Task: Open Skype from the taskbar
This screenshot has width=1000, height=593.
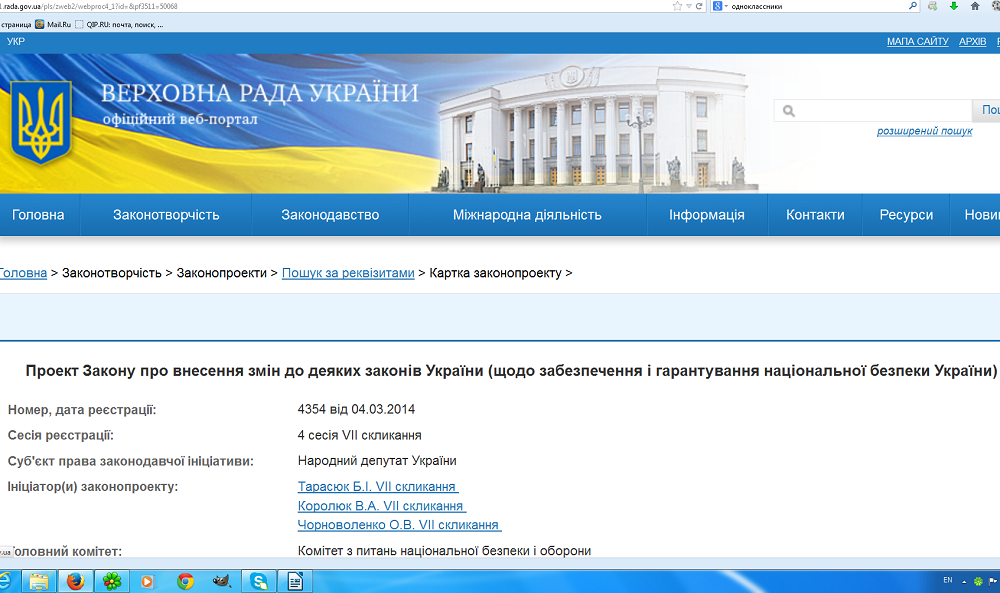Action: pos(259,580)
